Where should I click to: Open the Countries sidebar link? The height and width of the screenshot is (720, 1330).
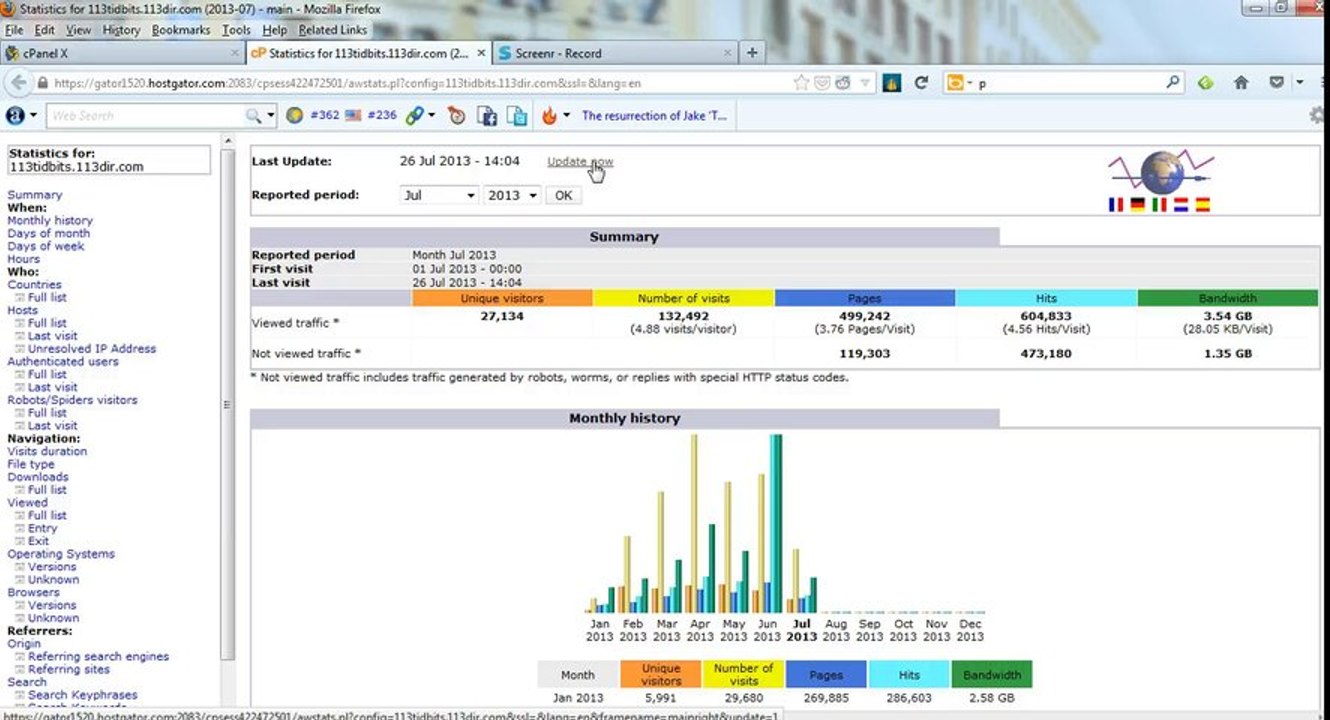point(34,284)
